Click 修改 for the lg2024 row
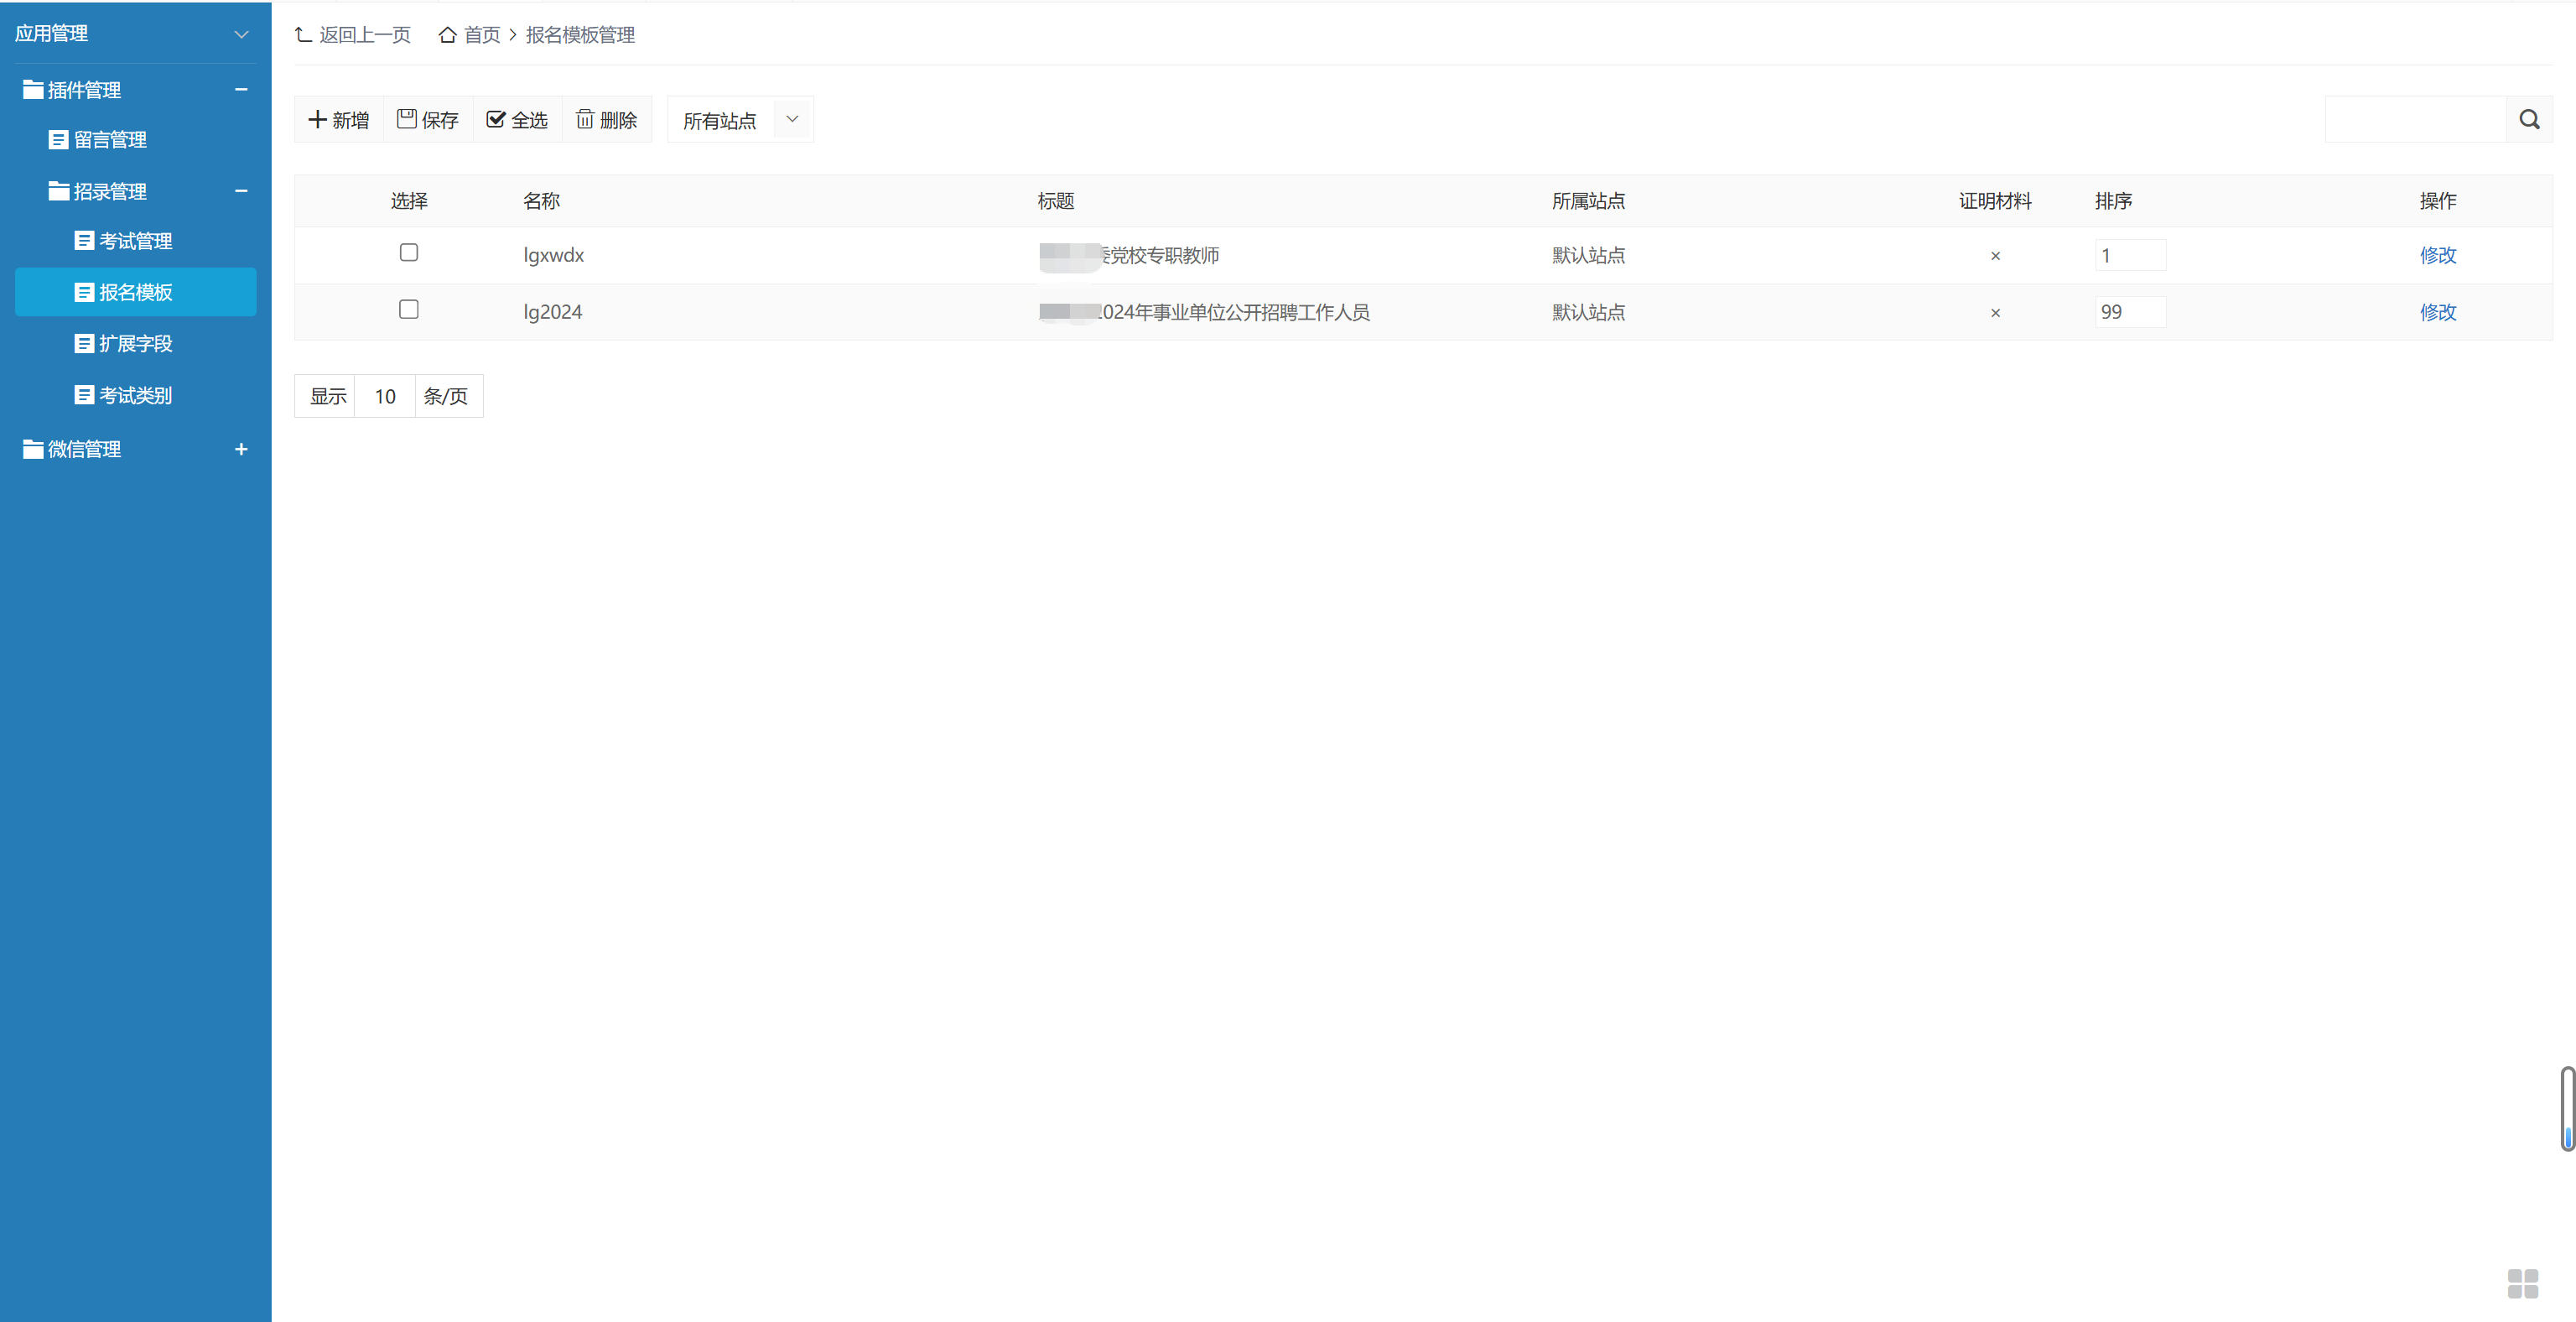The width and height of the screenshot is (2576, 1322). tap(2437, 312)
